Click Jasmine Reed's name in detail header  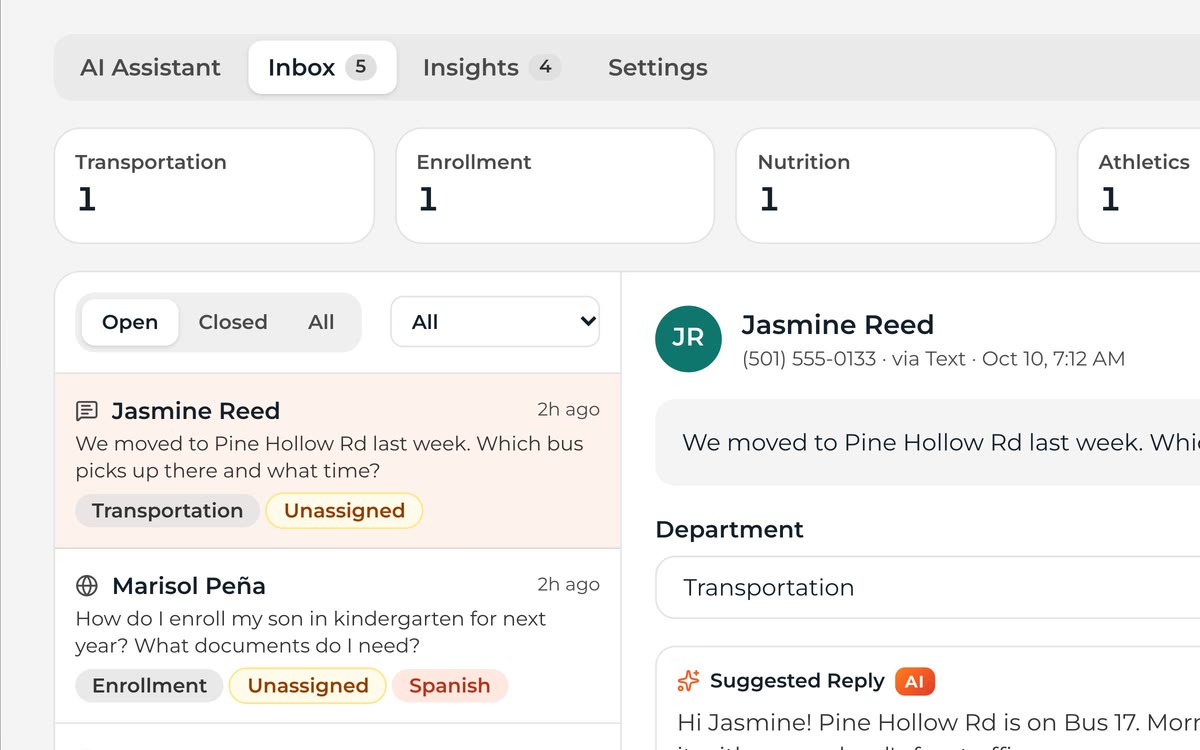pyautogui.click(x=838, y=325)
